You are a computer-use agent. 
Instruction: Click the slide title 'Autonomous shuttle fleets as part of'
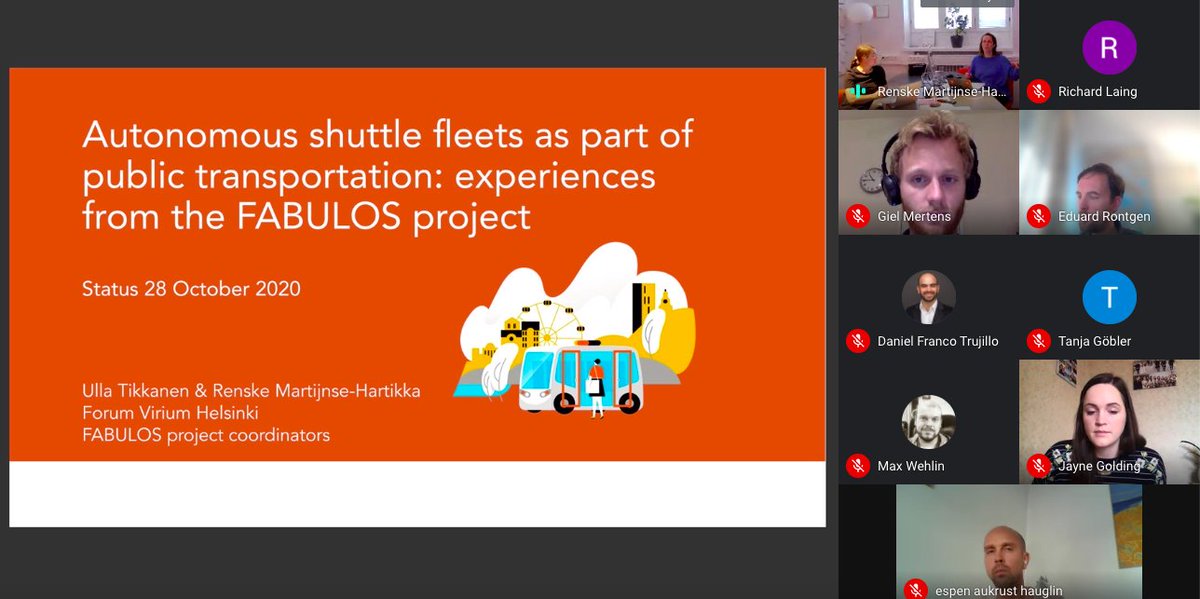click(x=388, y=135)
